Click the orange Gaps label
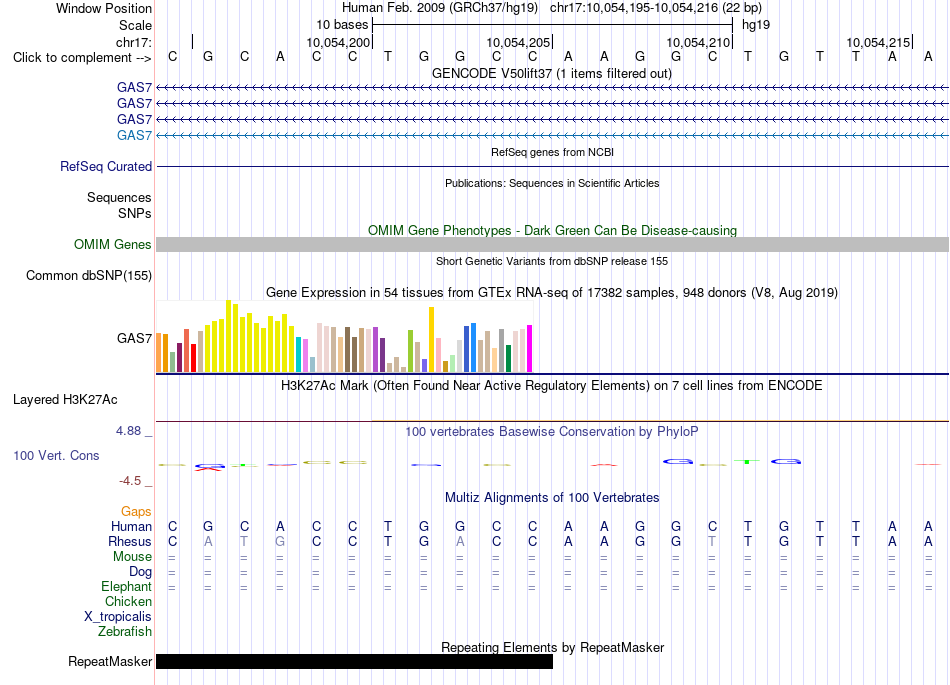Viewport: 950px width, 685px height. coord(136,512)
